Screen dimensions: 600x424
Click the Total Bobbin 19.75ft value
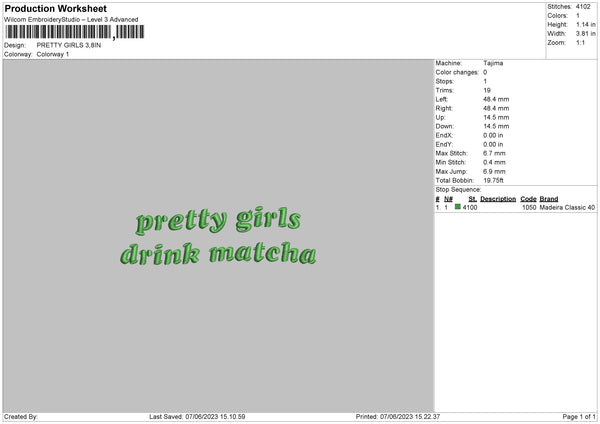click(496, 180)
